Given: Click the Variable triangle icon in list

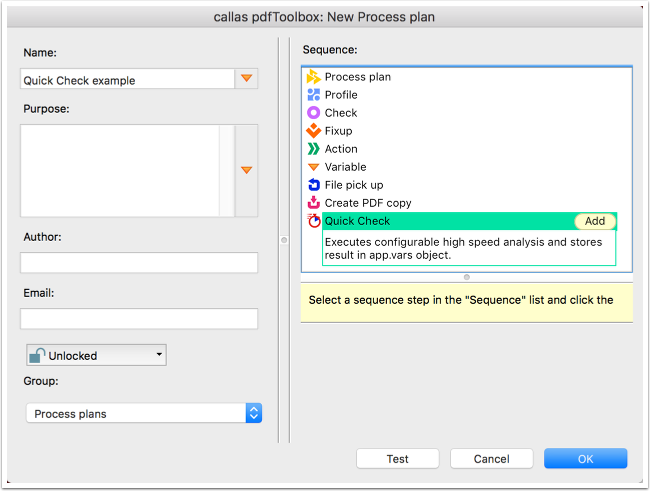Looking at the screenshot, I should [313, 167].
